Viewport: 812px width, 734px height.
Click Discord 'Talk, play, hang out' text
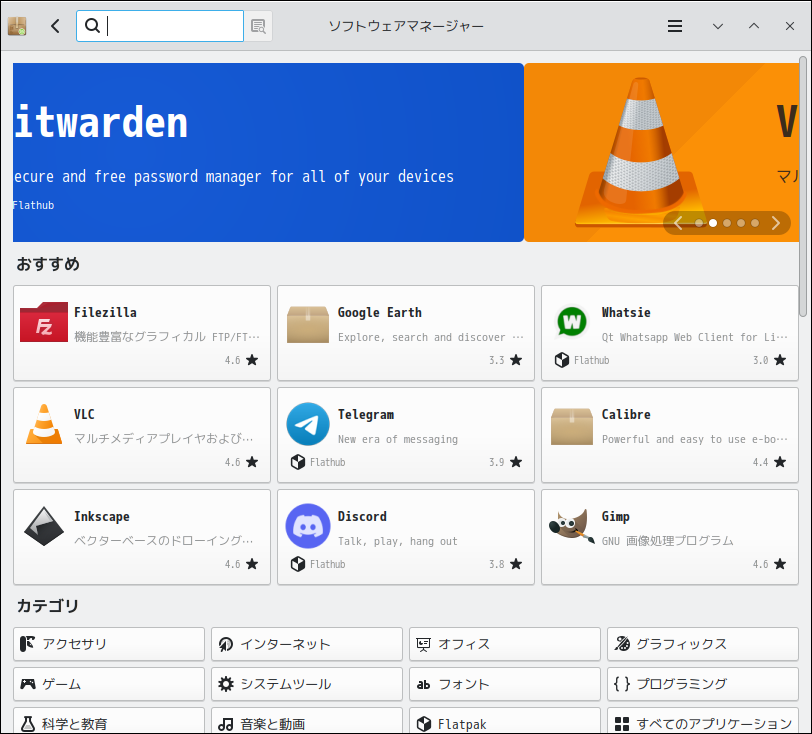click(x=398, y=541)
